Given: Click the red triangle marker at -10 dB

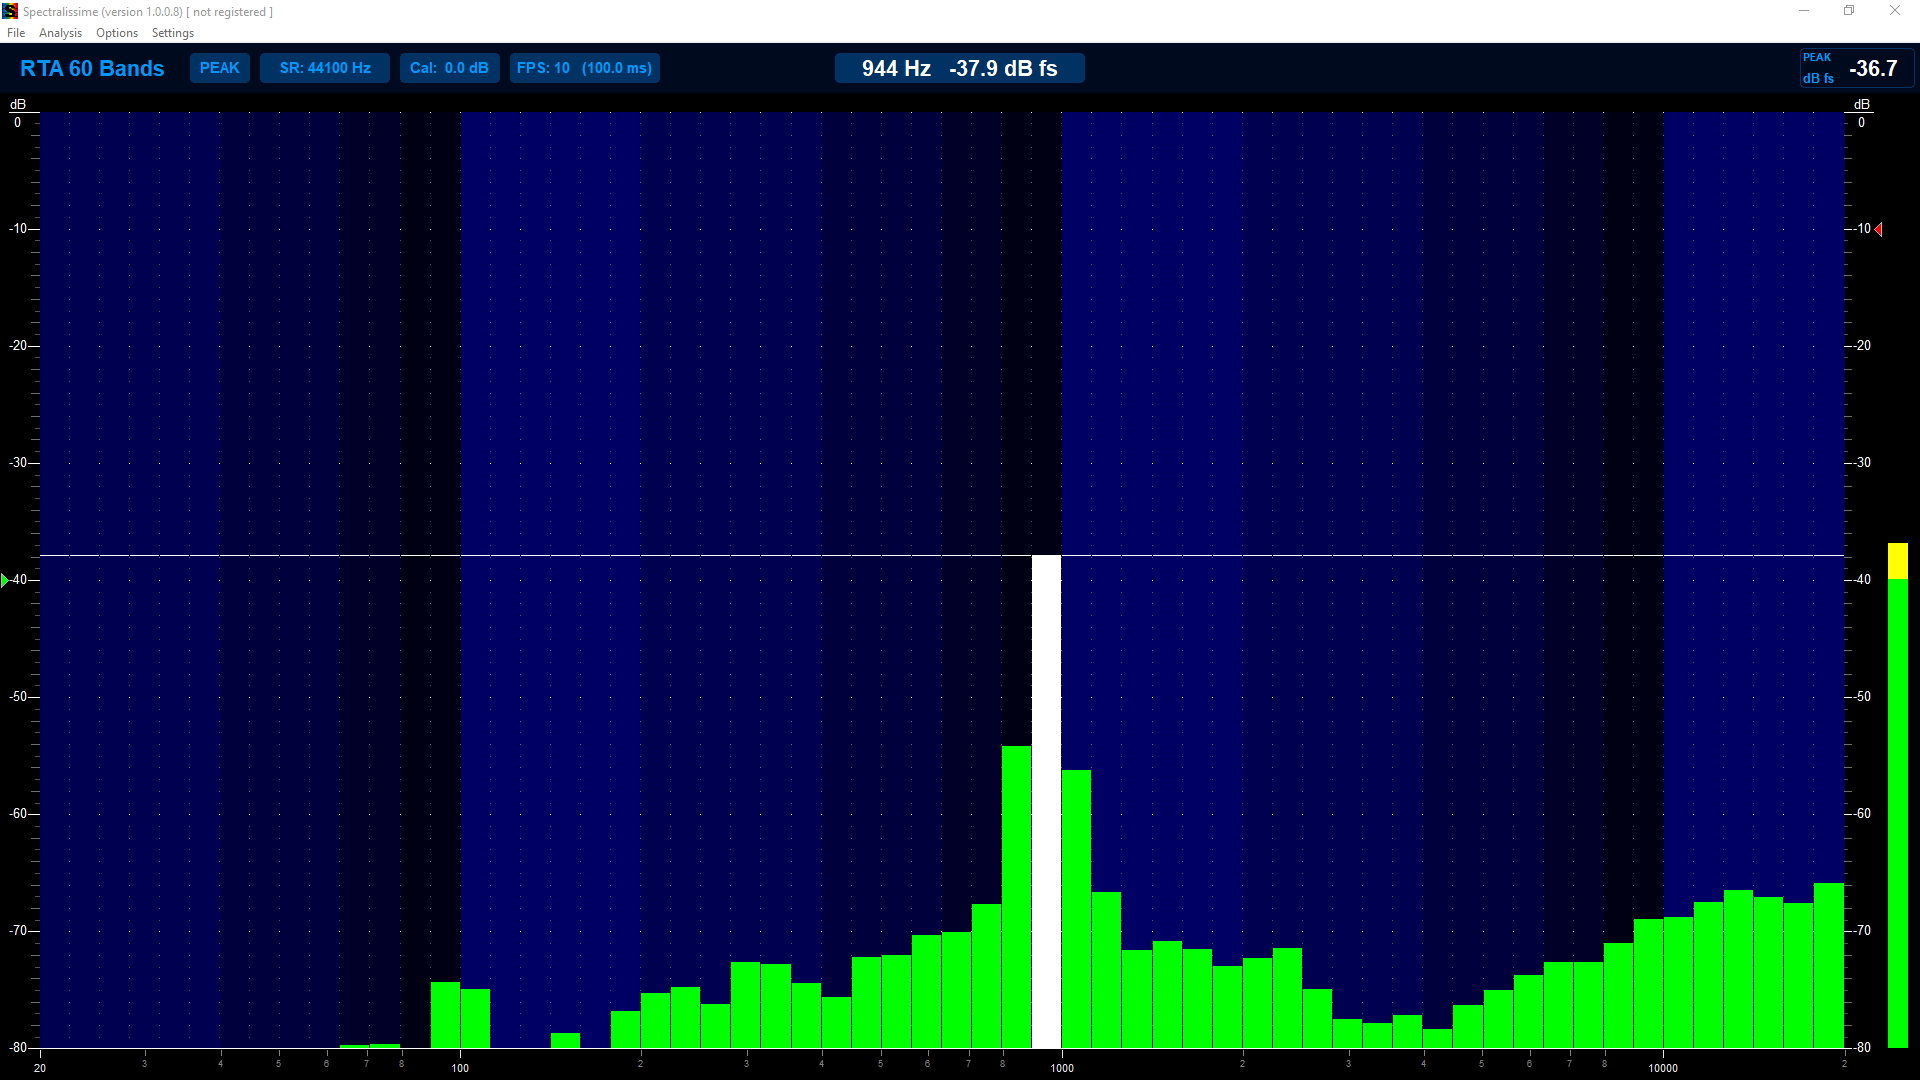Looking at the screenshot, I should (x=1879, y=230).
